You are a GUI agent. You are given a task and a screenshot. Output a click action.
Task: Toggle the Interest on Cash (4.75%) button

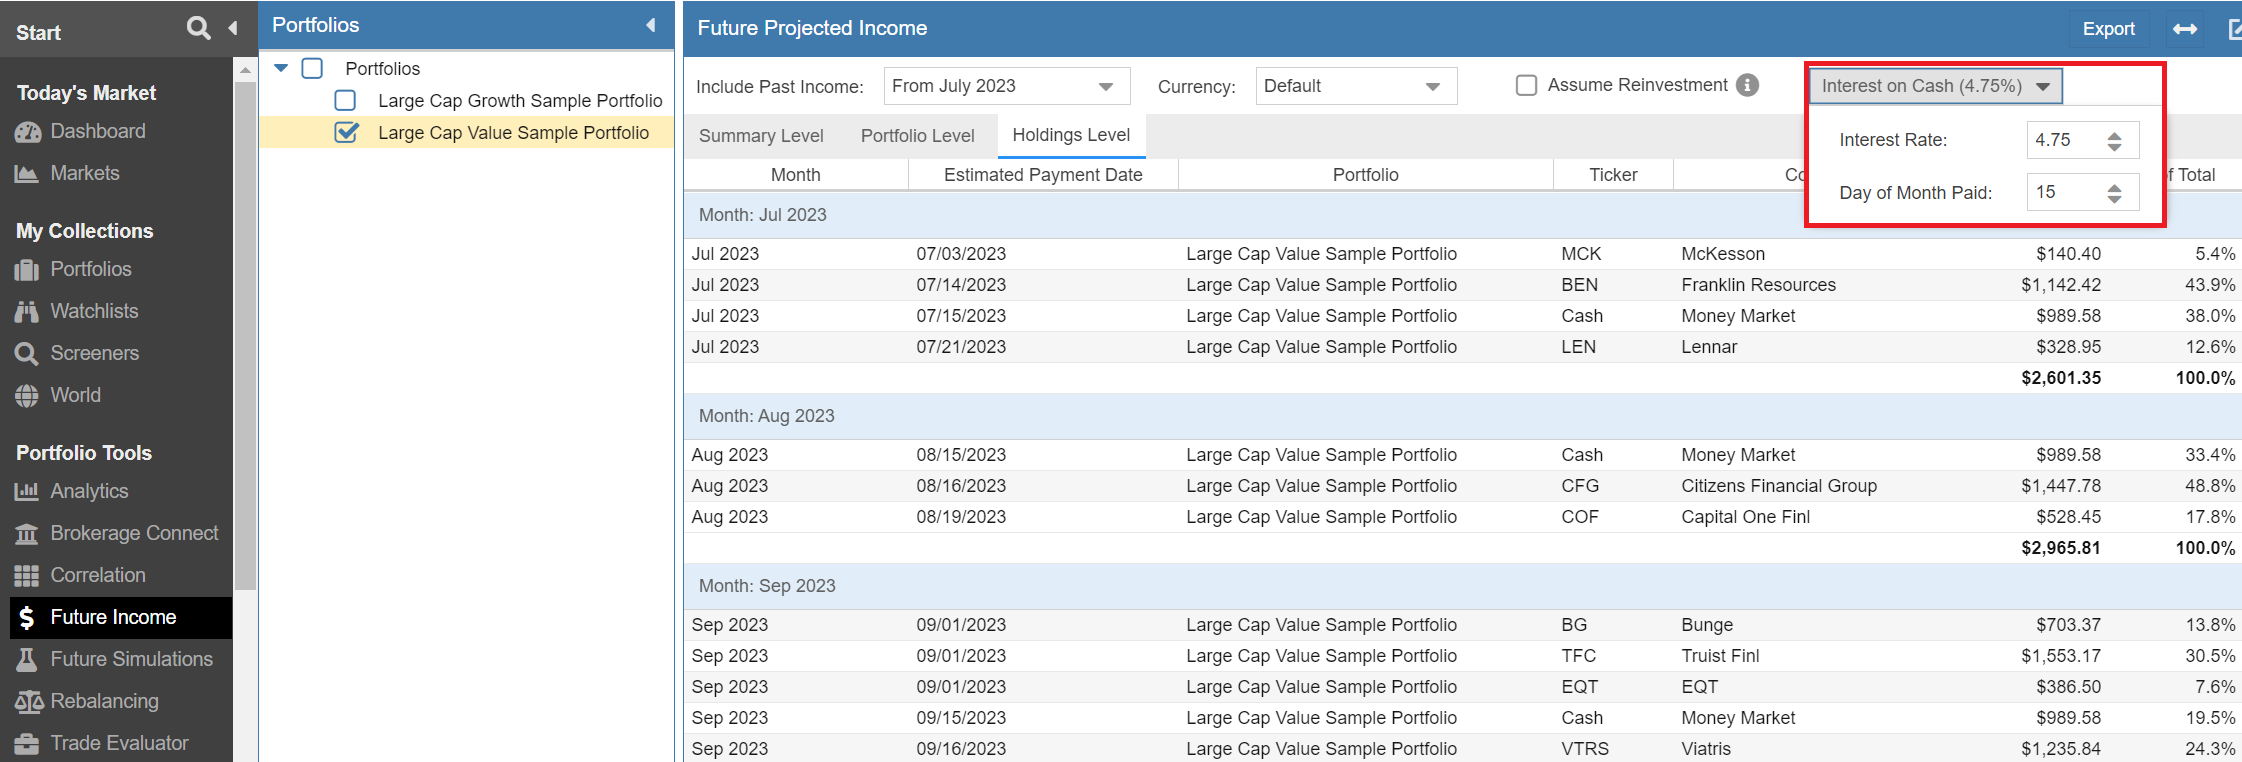coord(1934,86)
